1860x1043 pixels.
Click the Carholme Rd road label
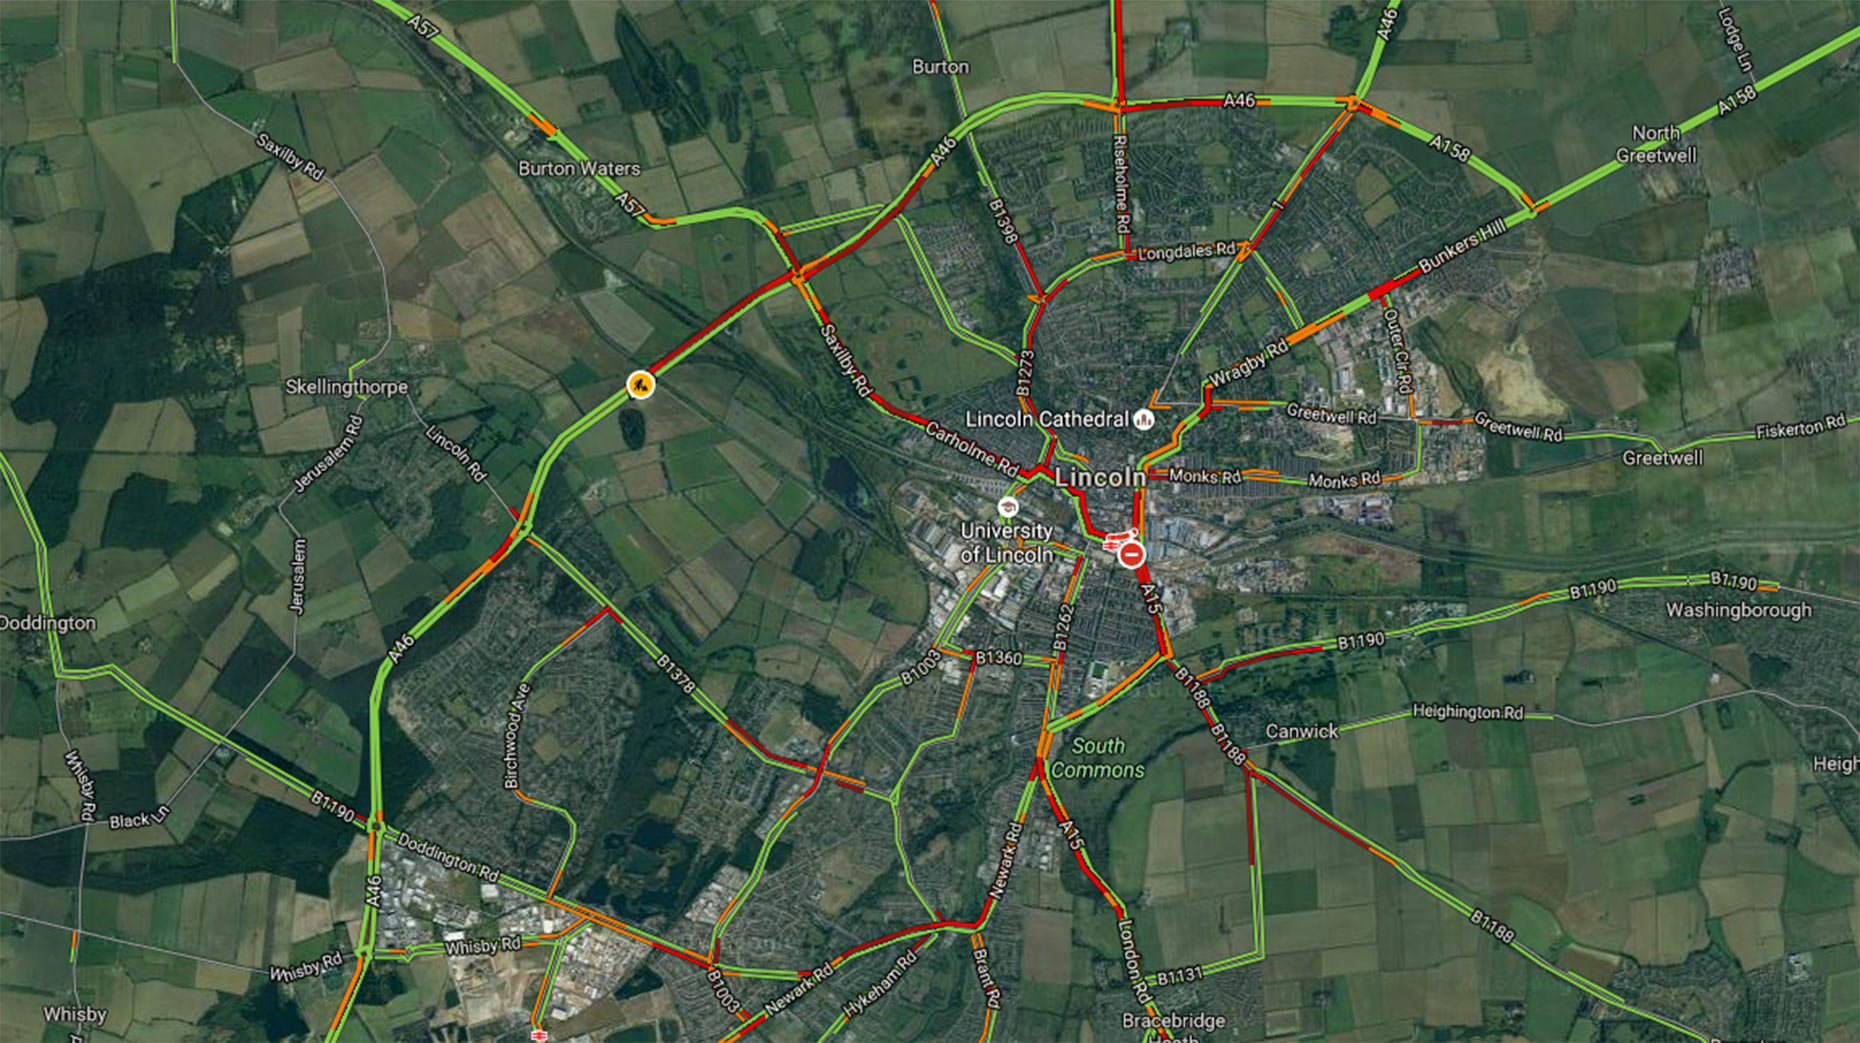tap(971, 448)
